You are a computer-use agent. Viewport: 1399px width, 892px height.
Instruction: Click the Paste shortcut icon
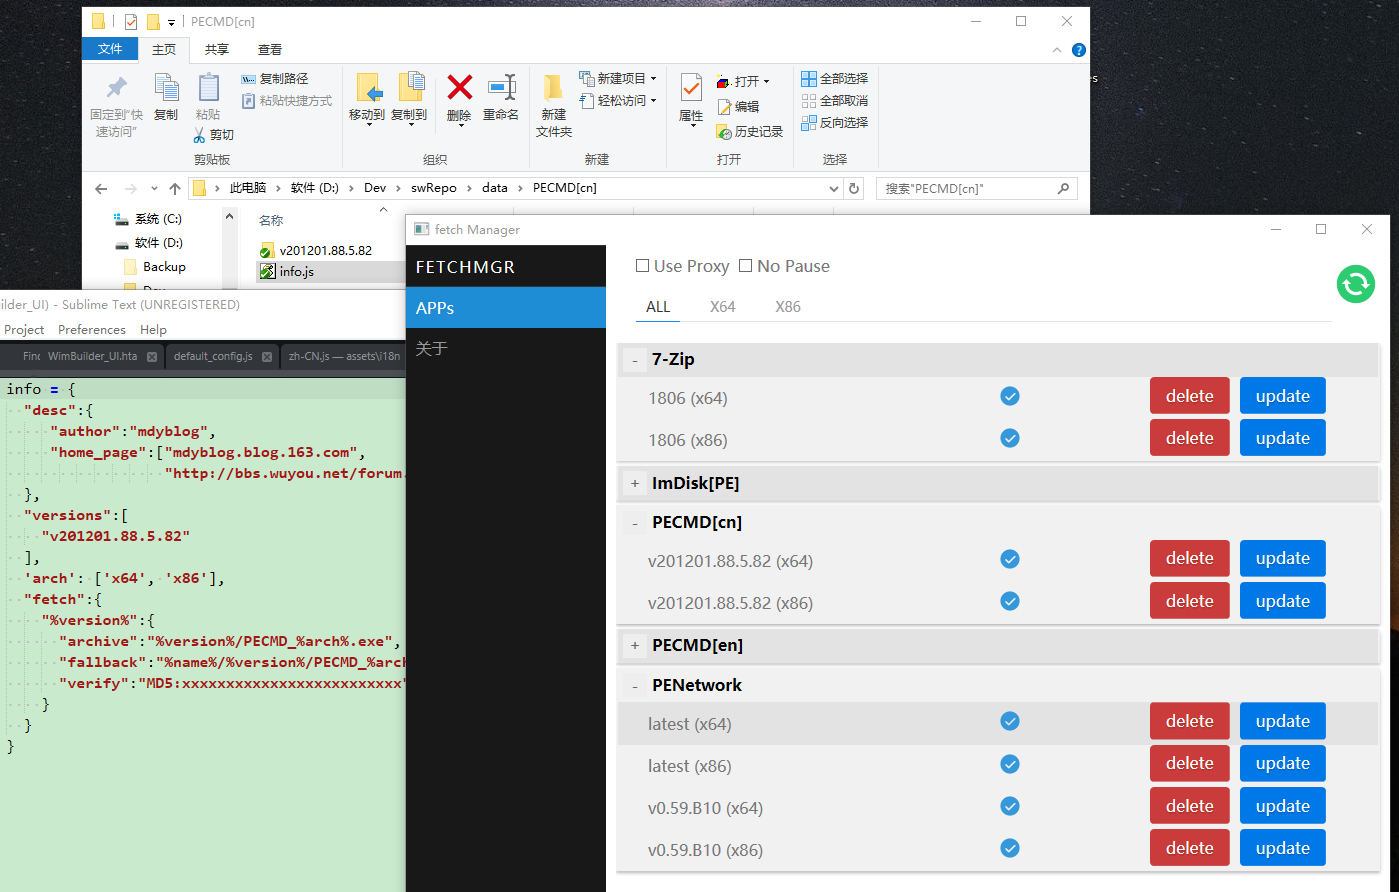click(249, 100)
